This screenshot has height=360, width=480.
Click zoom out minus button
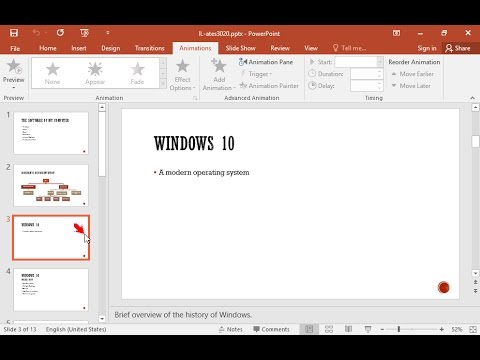[x=382, y=329]
